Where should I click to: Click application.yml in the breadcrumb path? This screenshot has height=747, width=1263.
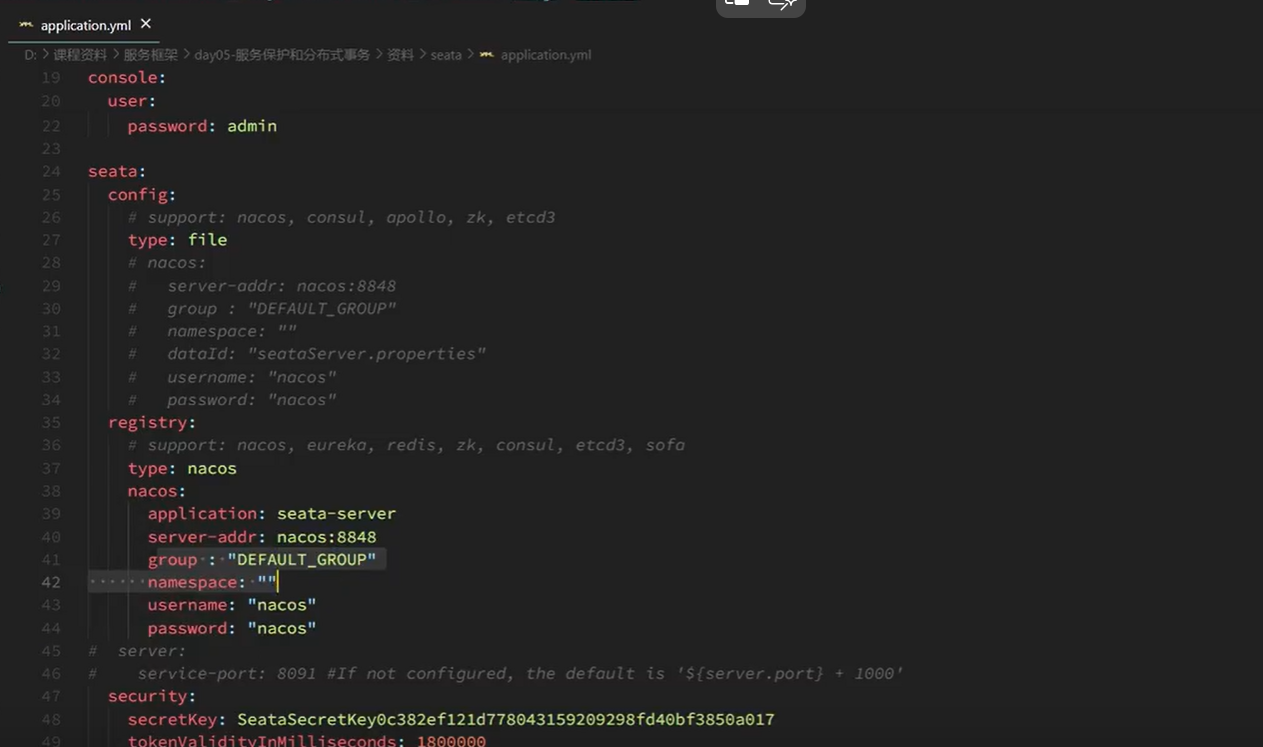(x=546, y=55)
